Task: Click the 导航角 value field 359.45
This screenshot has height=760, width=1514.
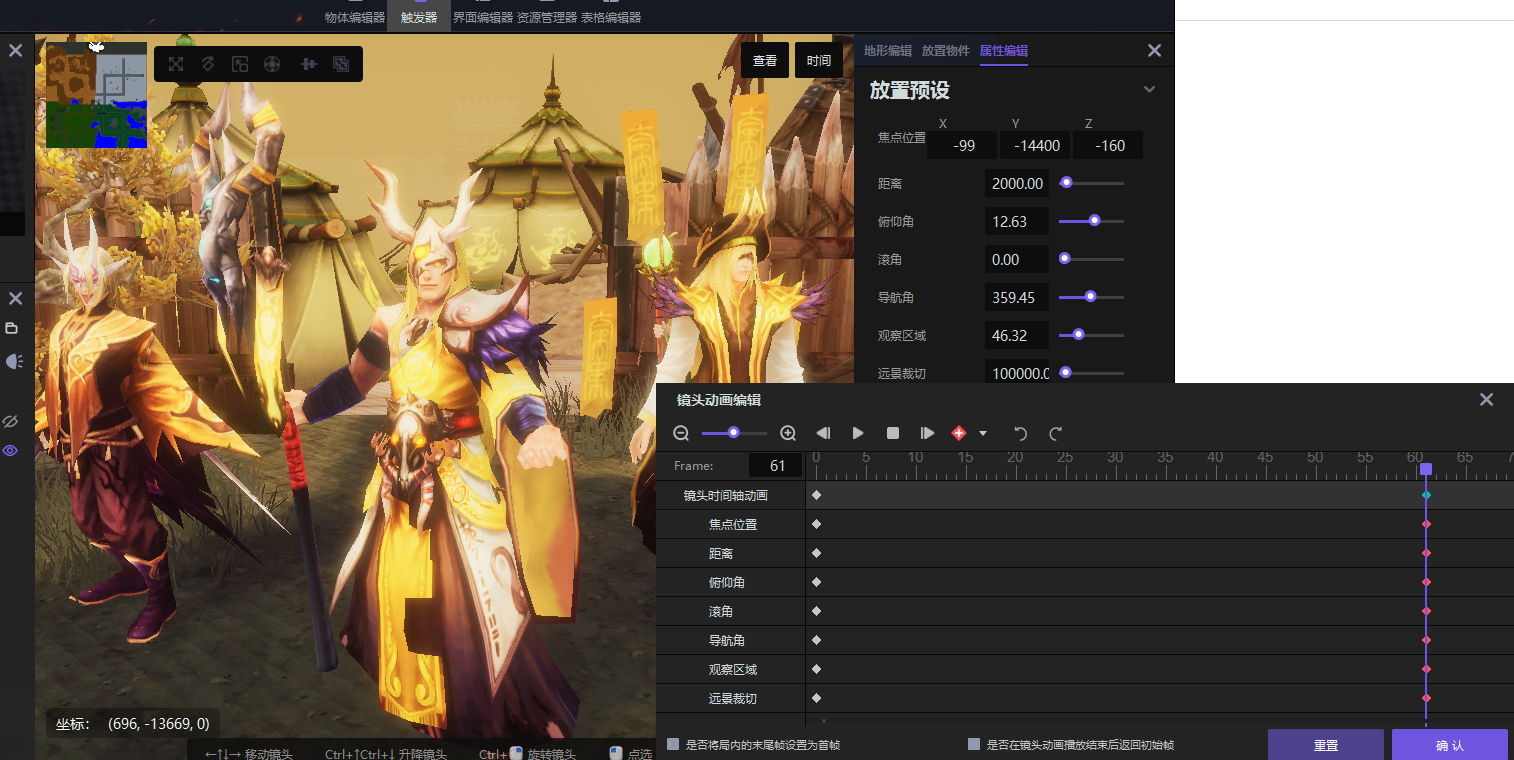Action: (1017, 298)
